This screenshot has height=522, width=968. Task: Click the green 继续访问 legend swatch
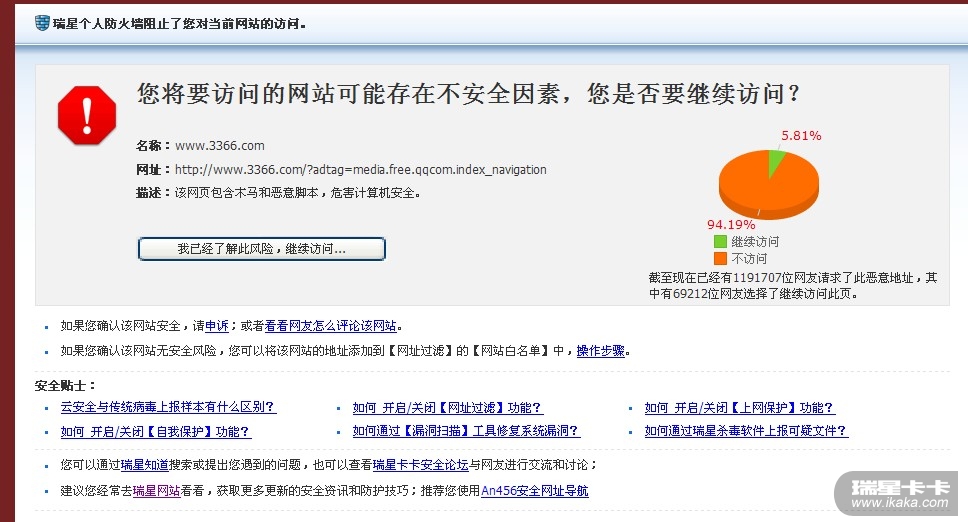click(720, 241)
